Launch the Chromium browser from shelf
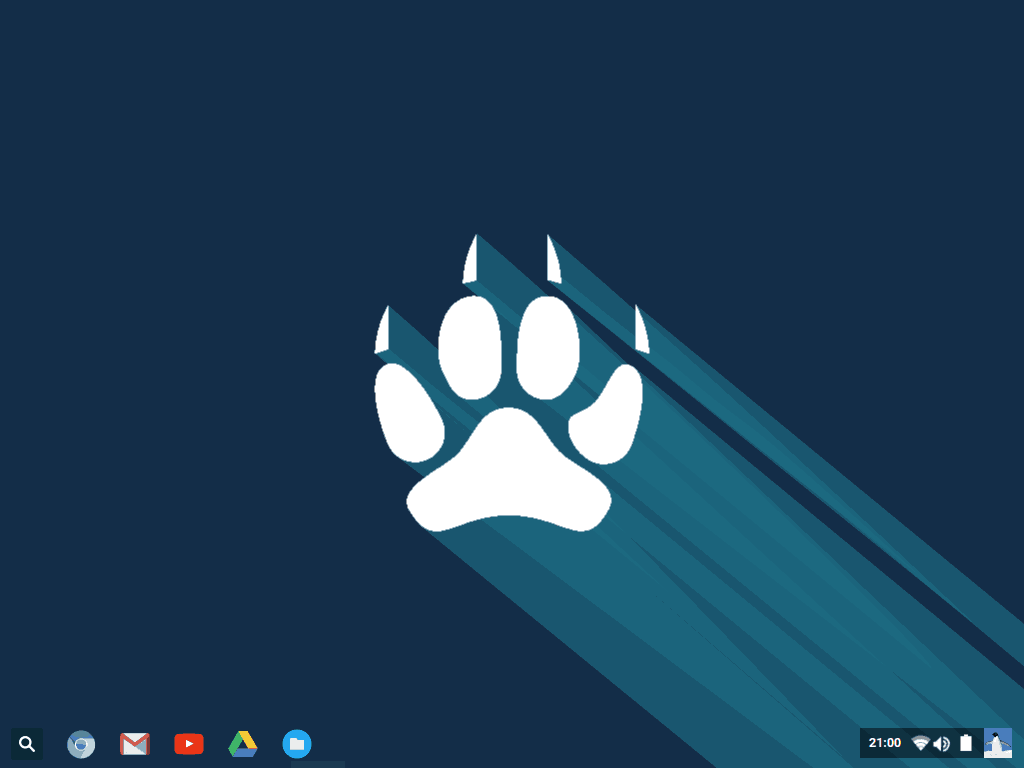This screenshot has height=768, width=1024. [81, 744]
